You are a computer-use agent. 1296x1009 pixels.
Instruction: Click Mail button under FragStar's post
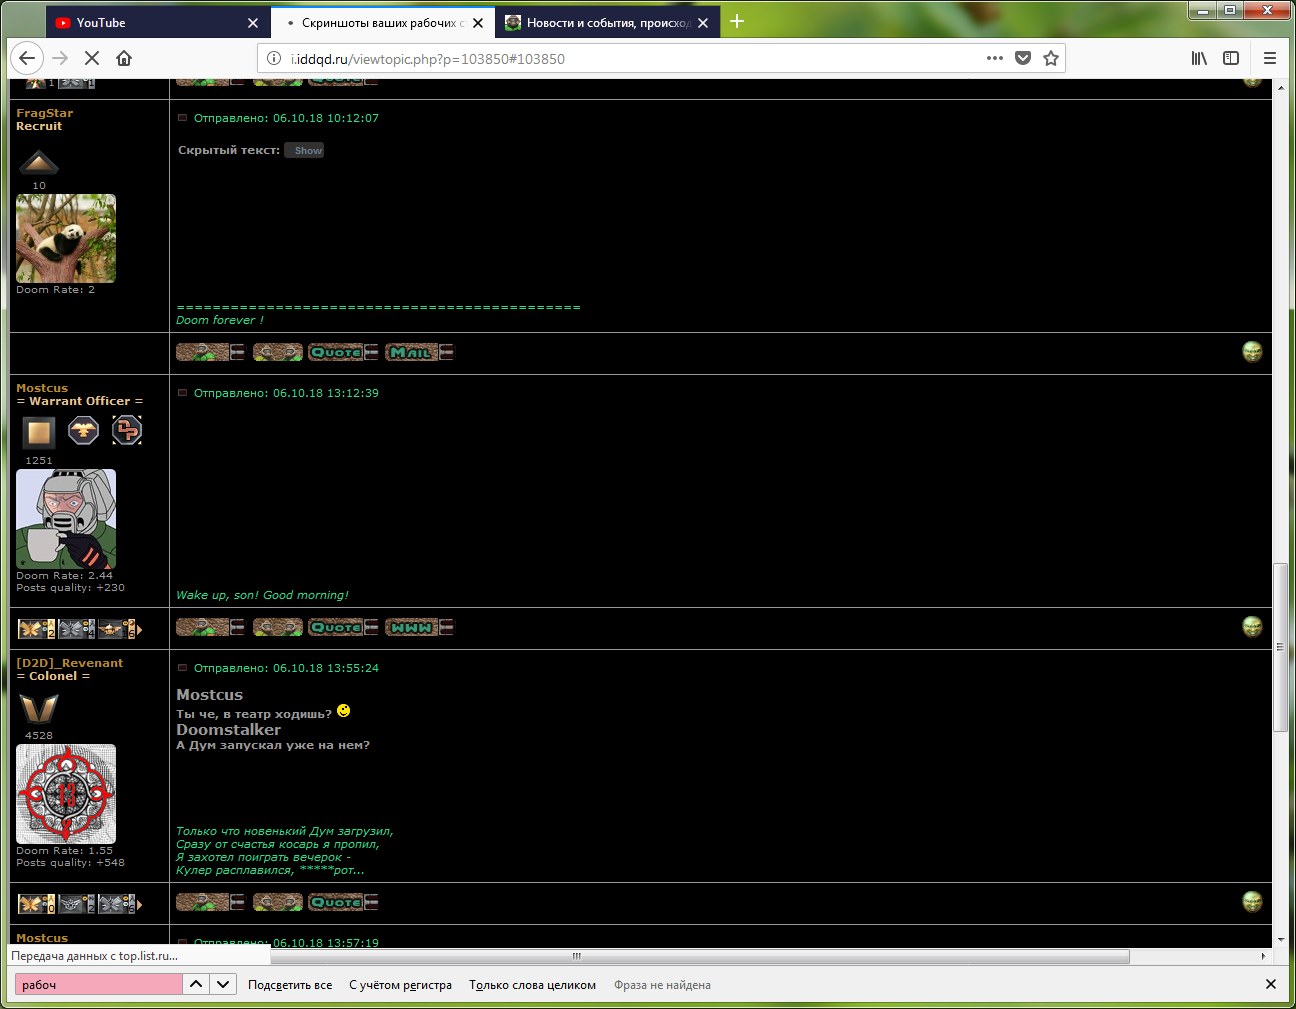[x=419, y=352]
